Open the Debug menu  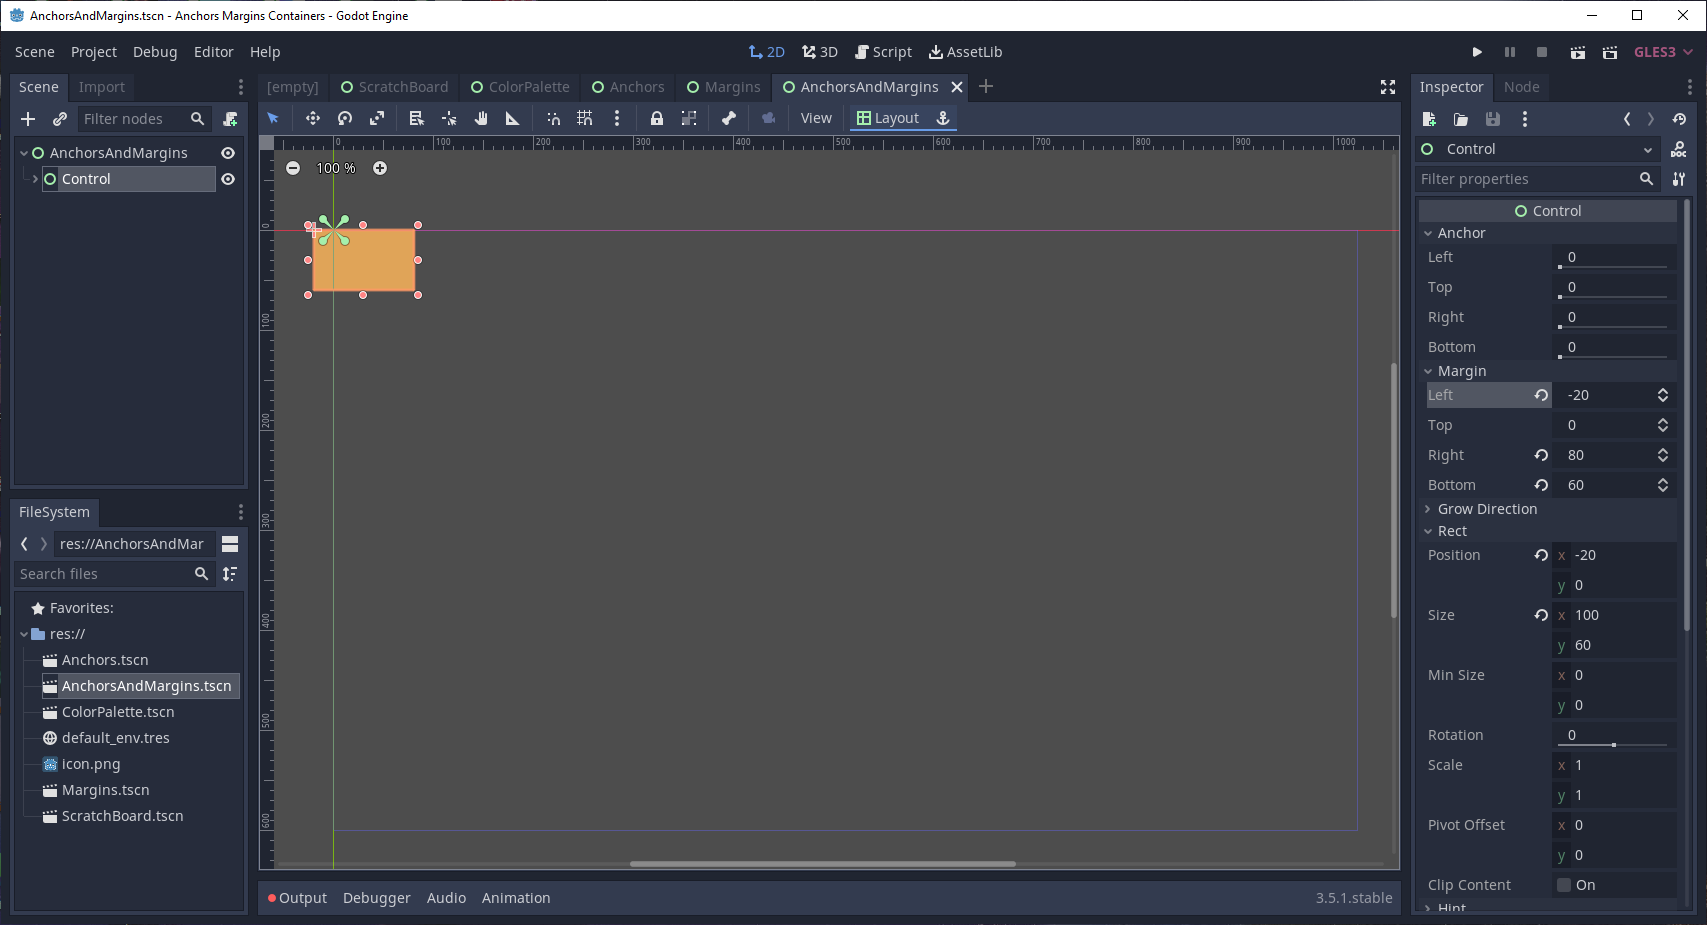155,52
